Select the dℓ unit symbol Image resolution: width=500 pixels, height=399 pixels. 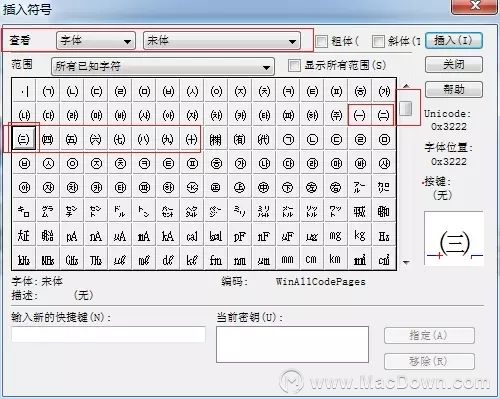coord(168,260)
